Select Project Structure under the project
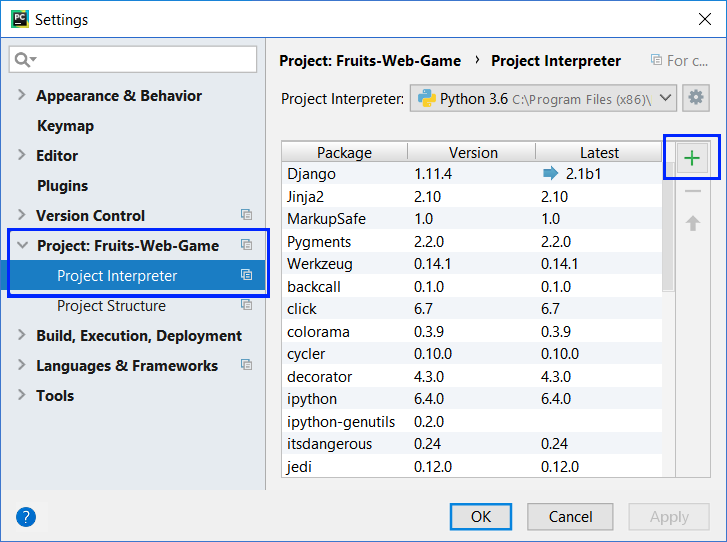727x542 pixels. click(x=111, y=306)
